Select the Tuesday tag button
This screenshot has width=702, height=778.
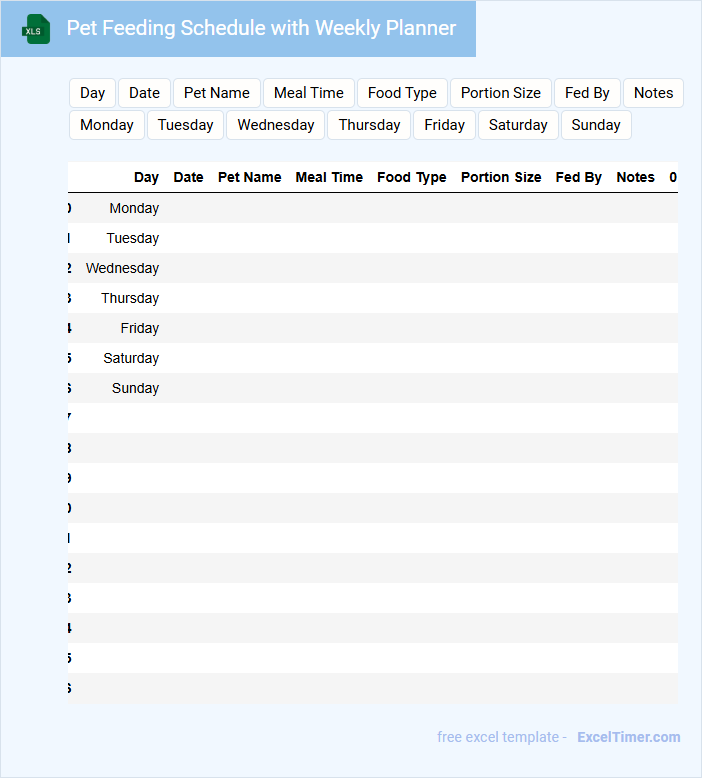point(186,125)
